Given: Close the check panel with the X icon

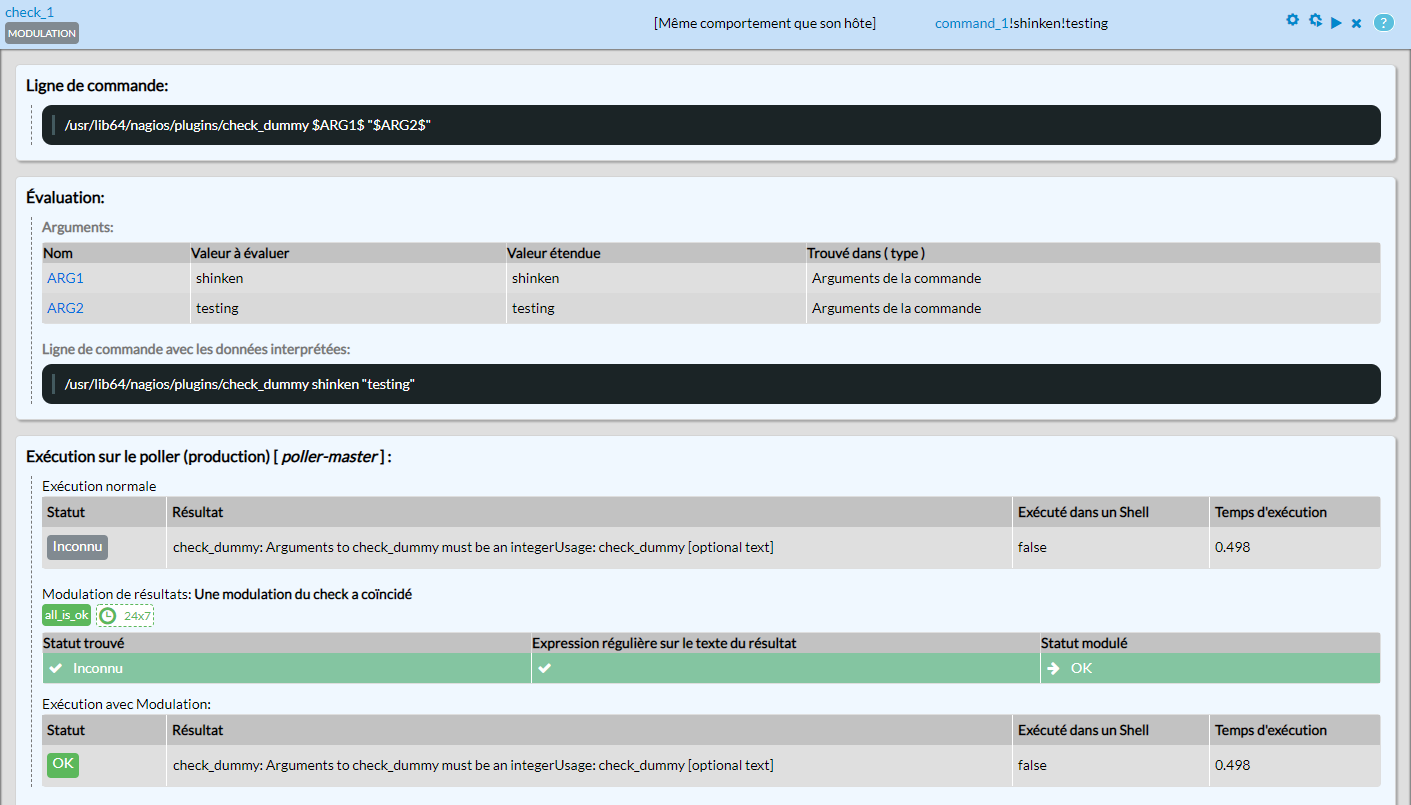Looking at the screenshot, I should 1357,23.
